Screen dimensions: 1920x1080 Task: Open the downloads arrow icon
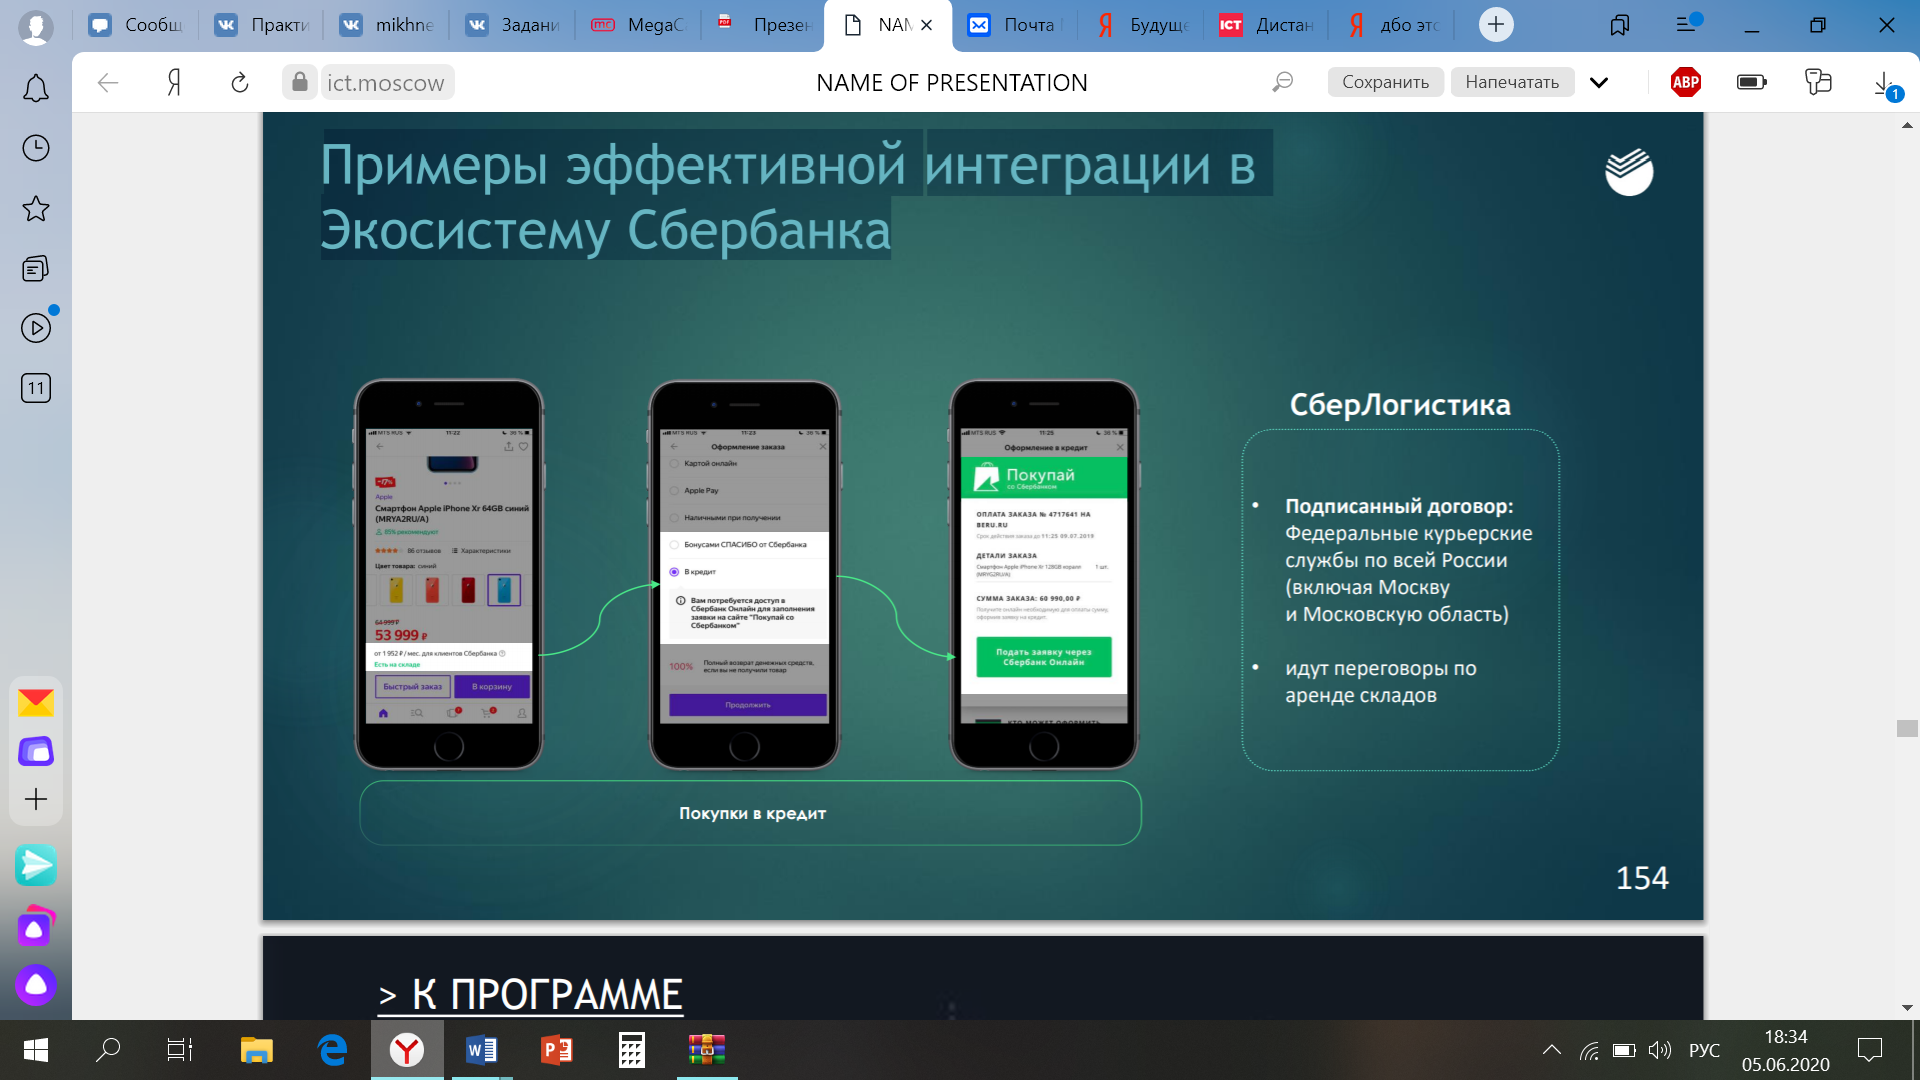pyautogui.click(x=1884, y=84)
